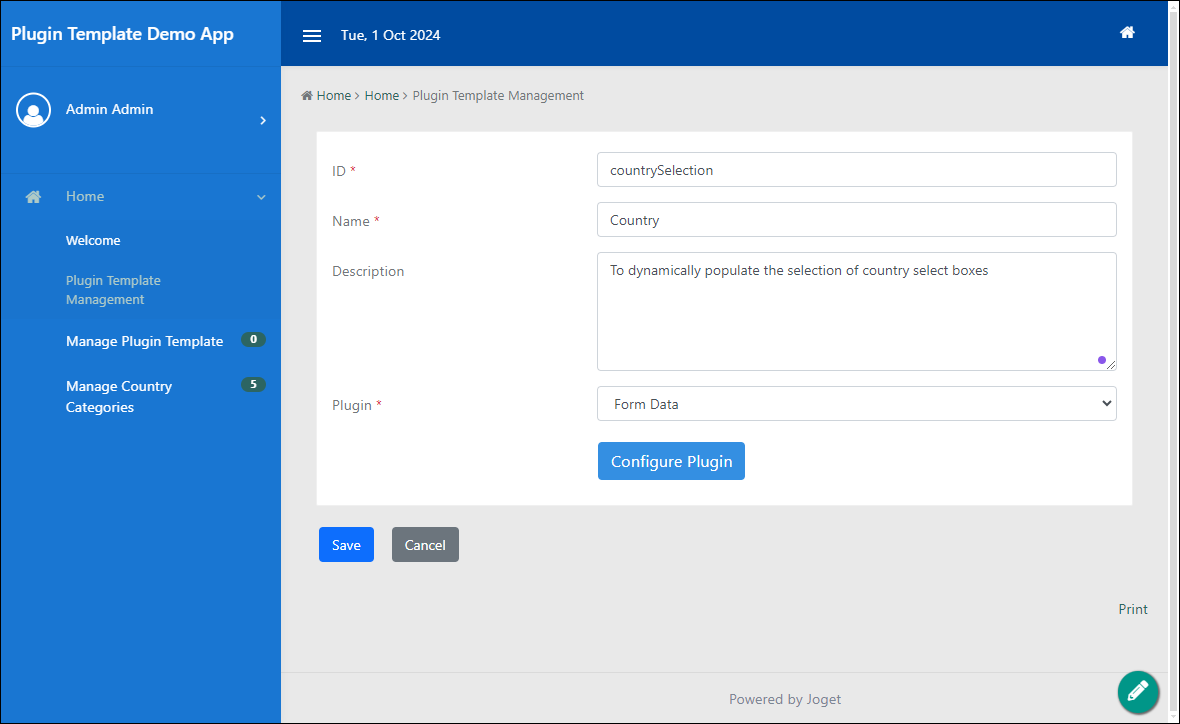
Task: Click Plugin Template Demo App title
Action: click(x=123, y=34)
